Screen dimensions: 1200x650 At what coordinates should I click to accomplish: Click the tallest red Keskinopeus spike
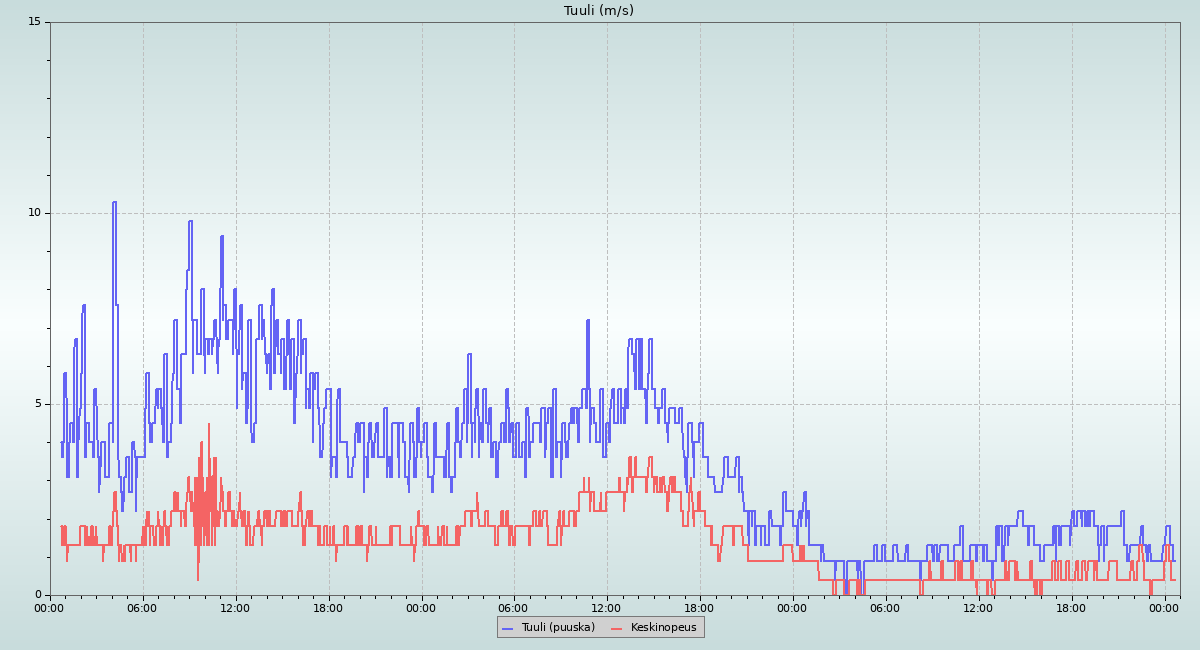point(209,425)
